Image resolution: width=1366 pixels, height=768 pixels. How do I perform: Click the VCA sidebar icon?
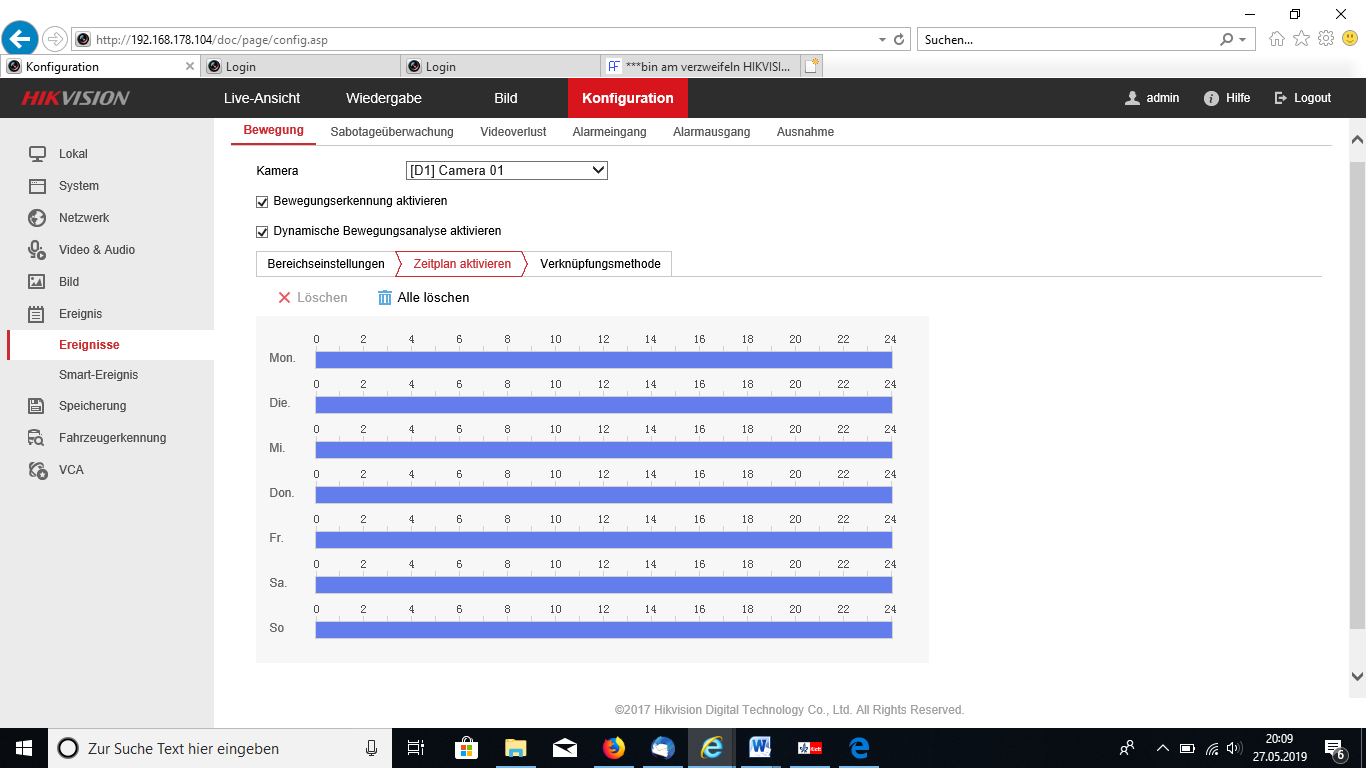coord(37,470)
